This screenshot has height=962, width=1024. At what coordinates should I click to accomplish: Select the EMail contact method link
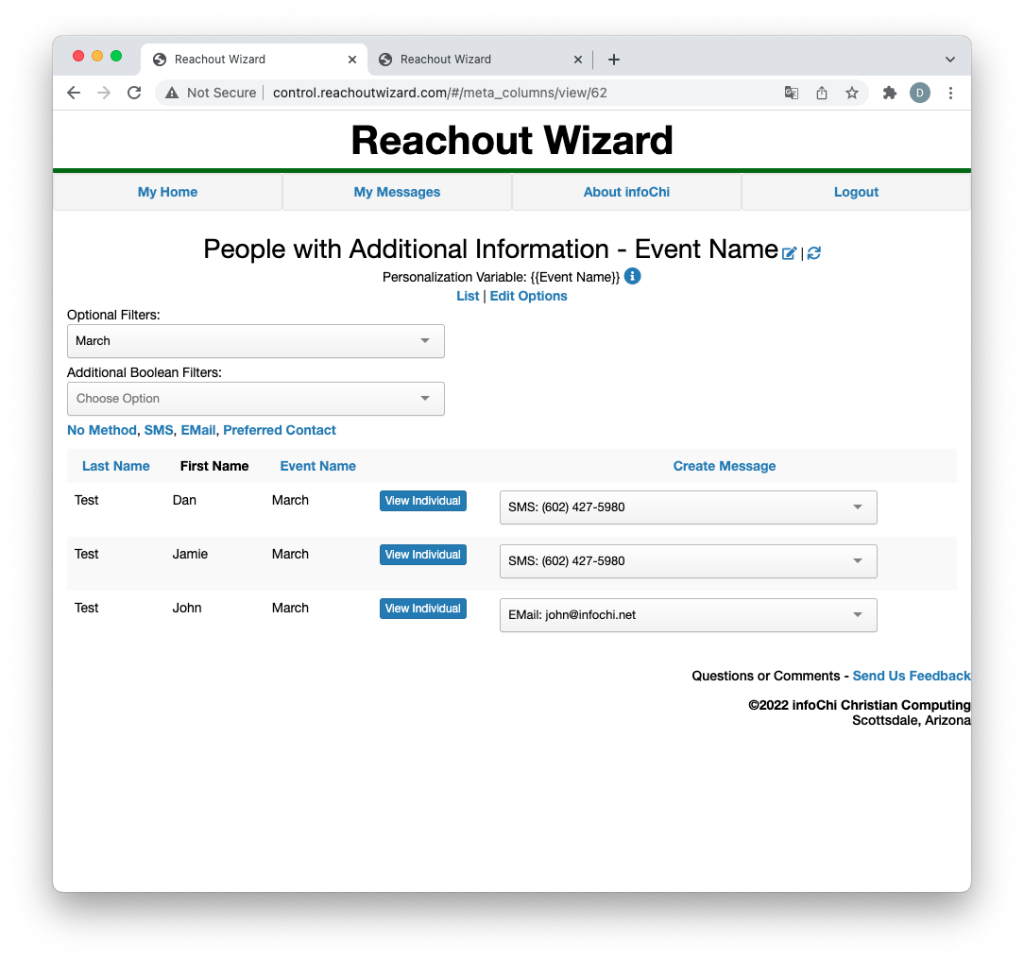[198, 430]
